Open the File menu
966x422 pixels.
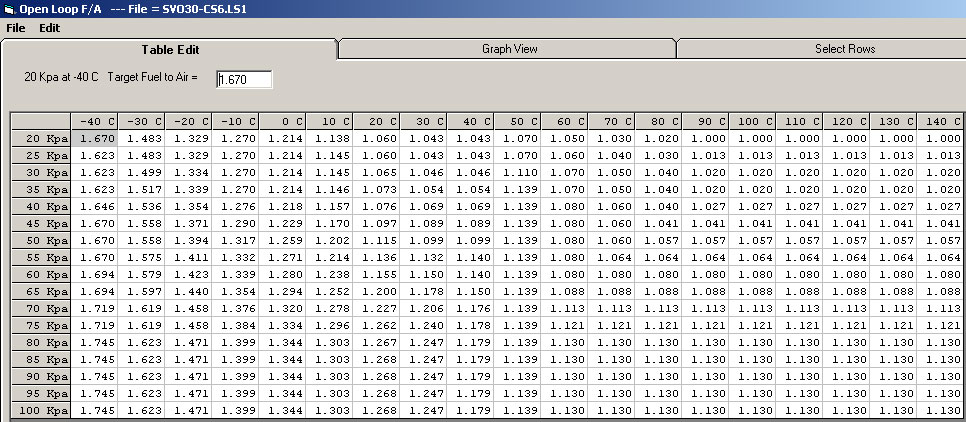click(x=15, y=28)
